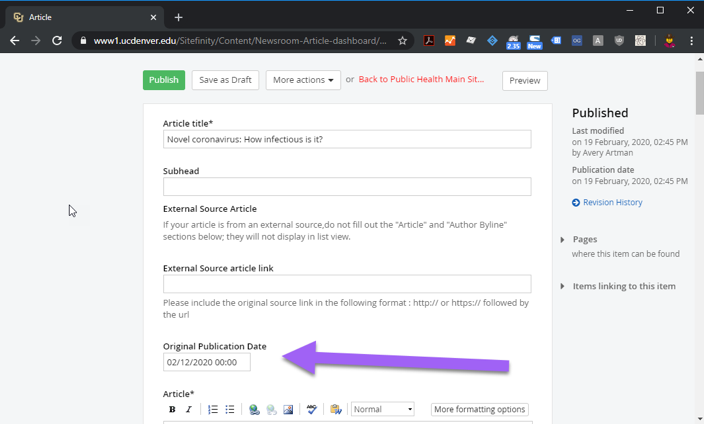Viewport: 704px width, 424px height.
Task: Click the browser address bar URL
Action: click(240, 41)
